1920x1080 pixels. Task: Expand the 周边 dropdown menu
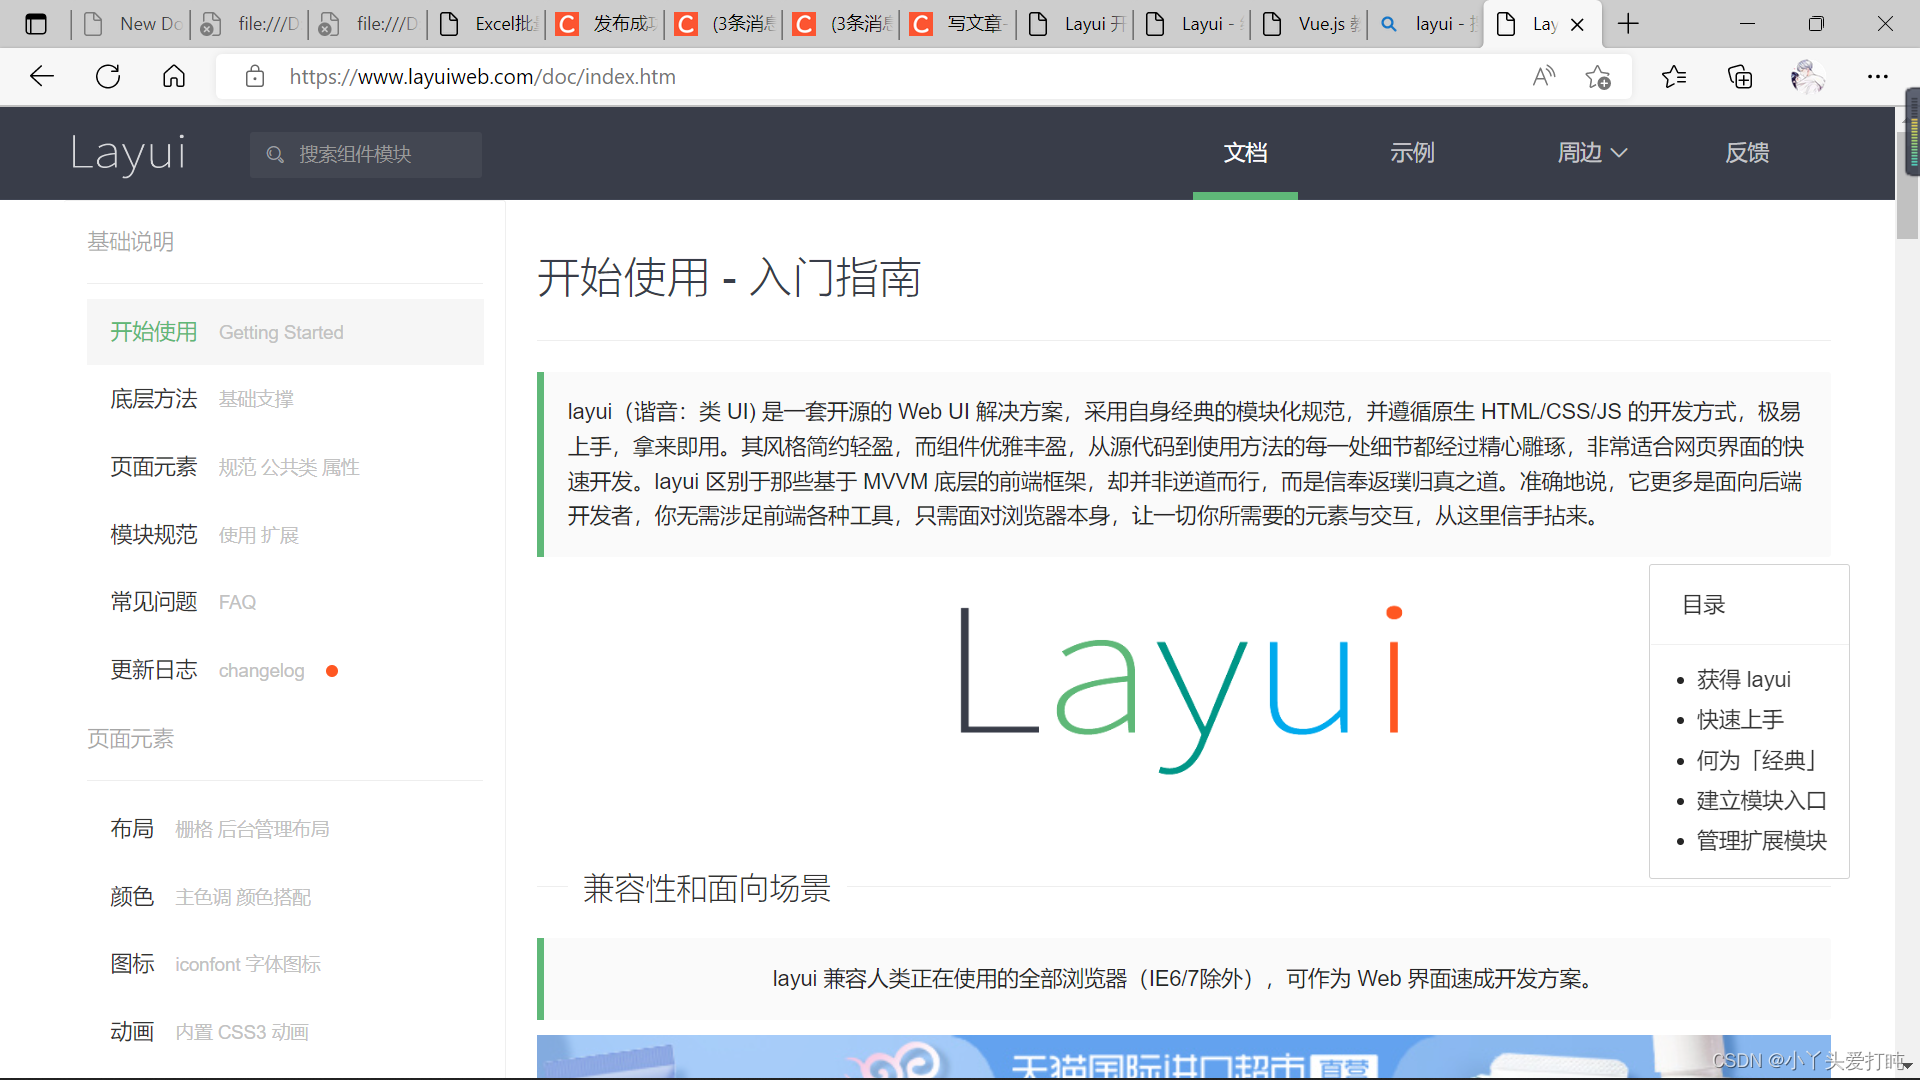pyautogui.click(x=1590, y=152)
